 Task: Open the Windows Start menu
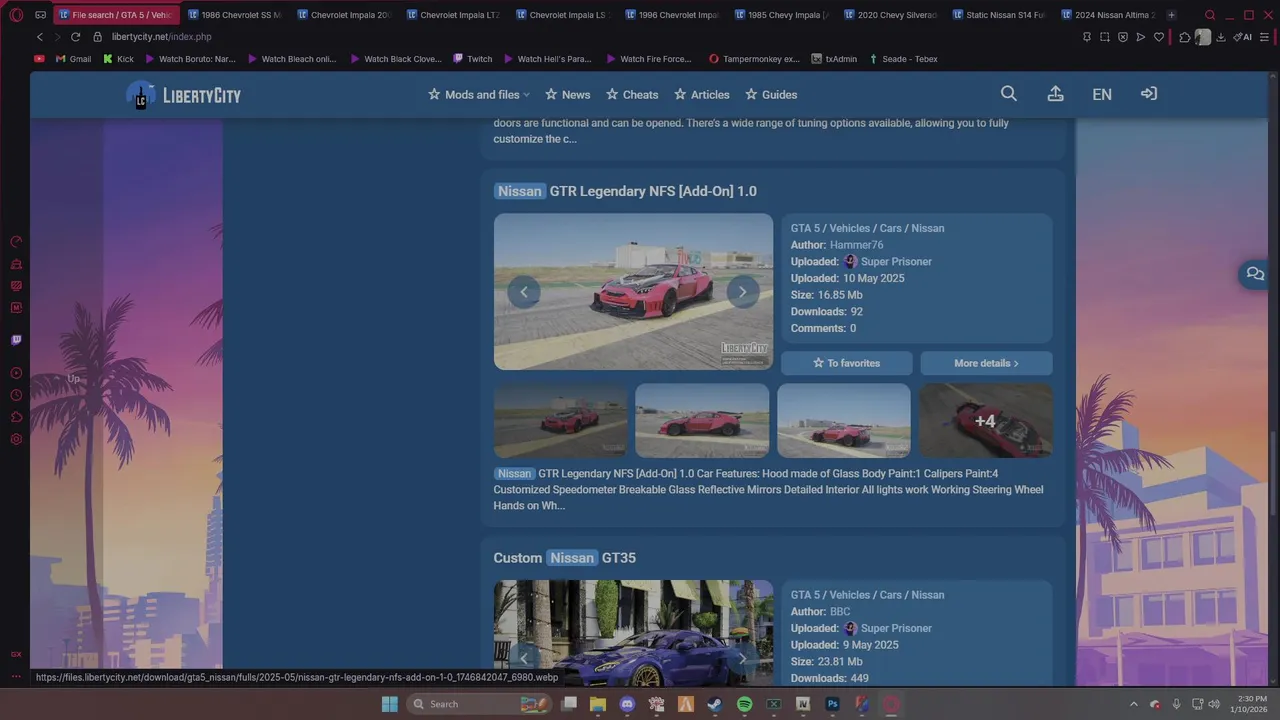coord(390,704)
